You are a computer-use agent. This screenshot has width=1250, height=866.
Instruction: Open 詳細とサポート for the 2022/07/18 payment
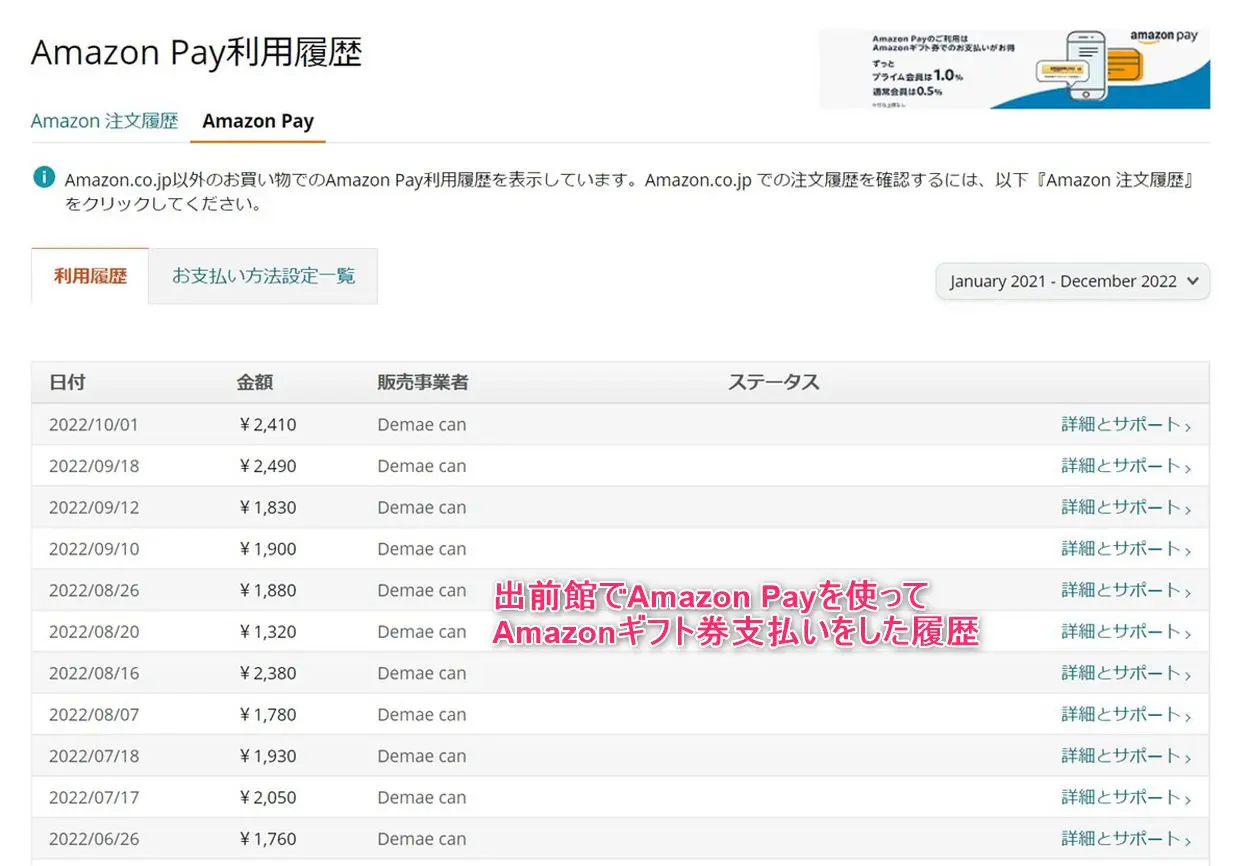[1126, 756]
